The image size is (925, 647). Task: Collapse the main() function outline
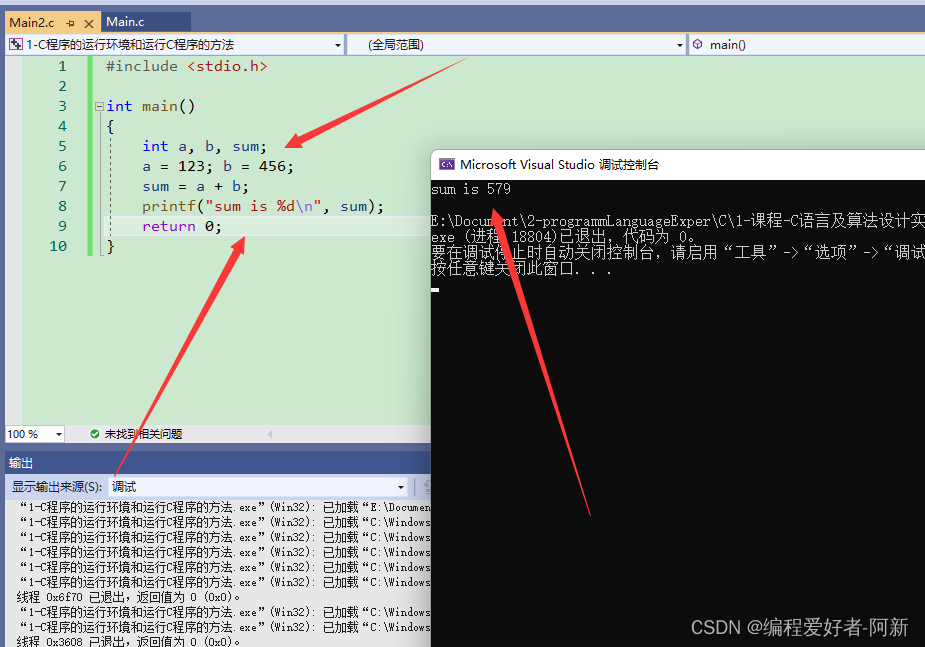(99, 107)
